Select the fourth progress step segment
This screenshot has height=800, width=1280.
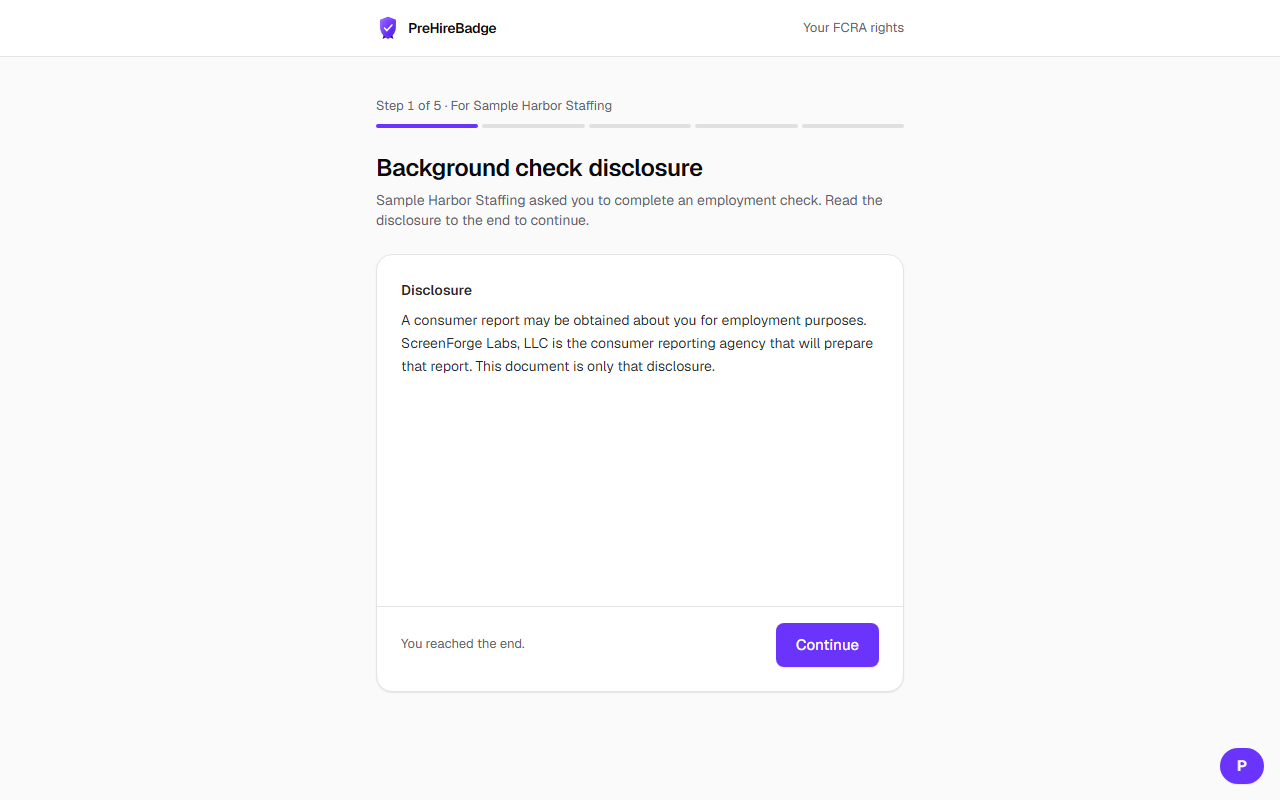pos(746,126)
